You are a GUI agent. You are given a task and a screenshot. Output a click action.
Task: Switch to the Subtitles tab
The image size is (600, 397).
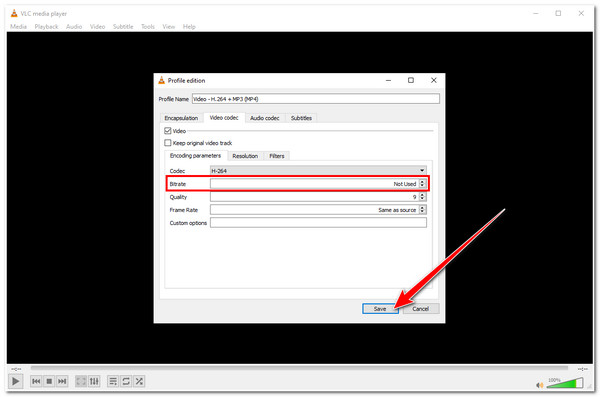(x=301, y=118)
